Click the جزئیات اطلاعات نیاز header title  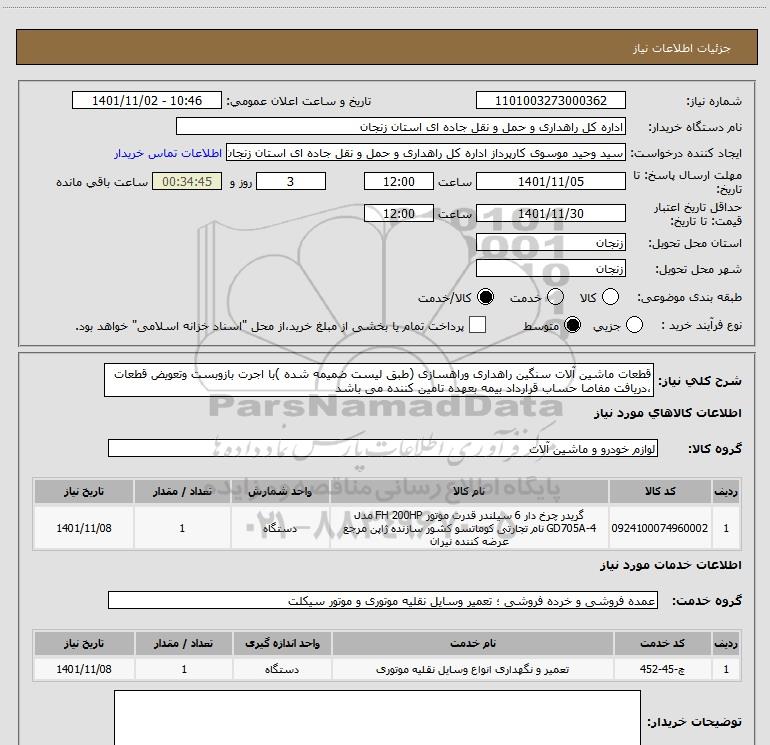(682, 48)
